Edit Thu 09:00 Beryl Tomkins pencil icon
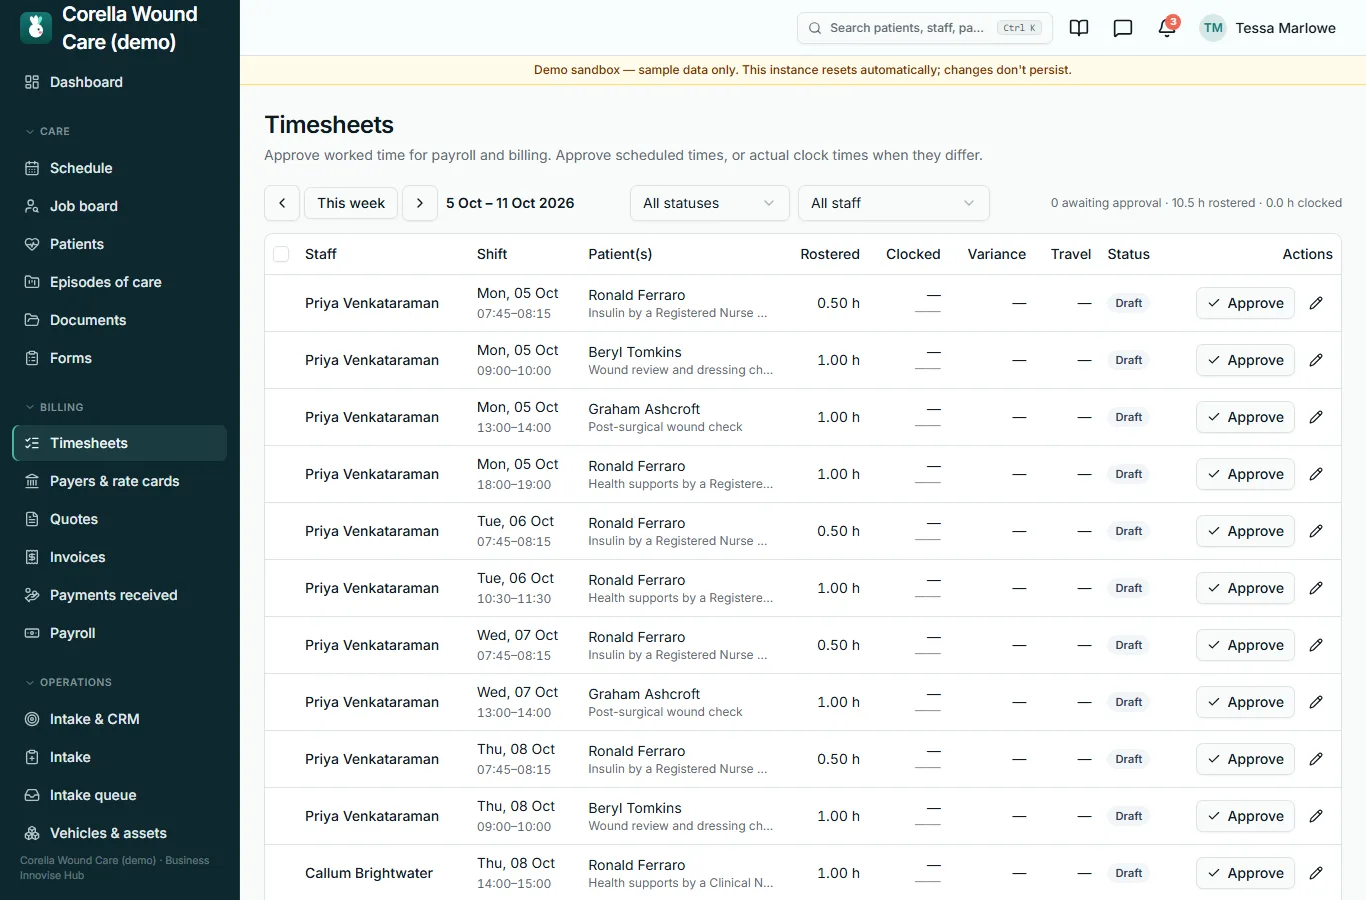Screen dimensions: 1366x900 point(1316,816)
